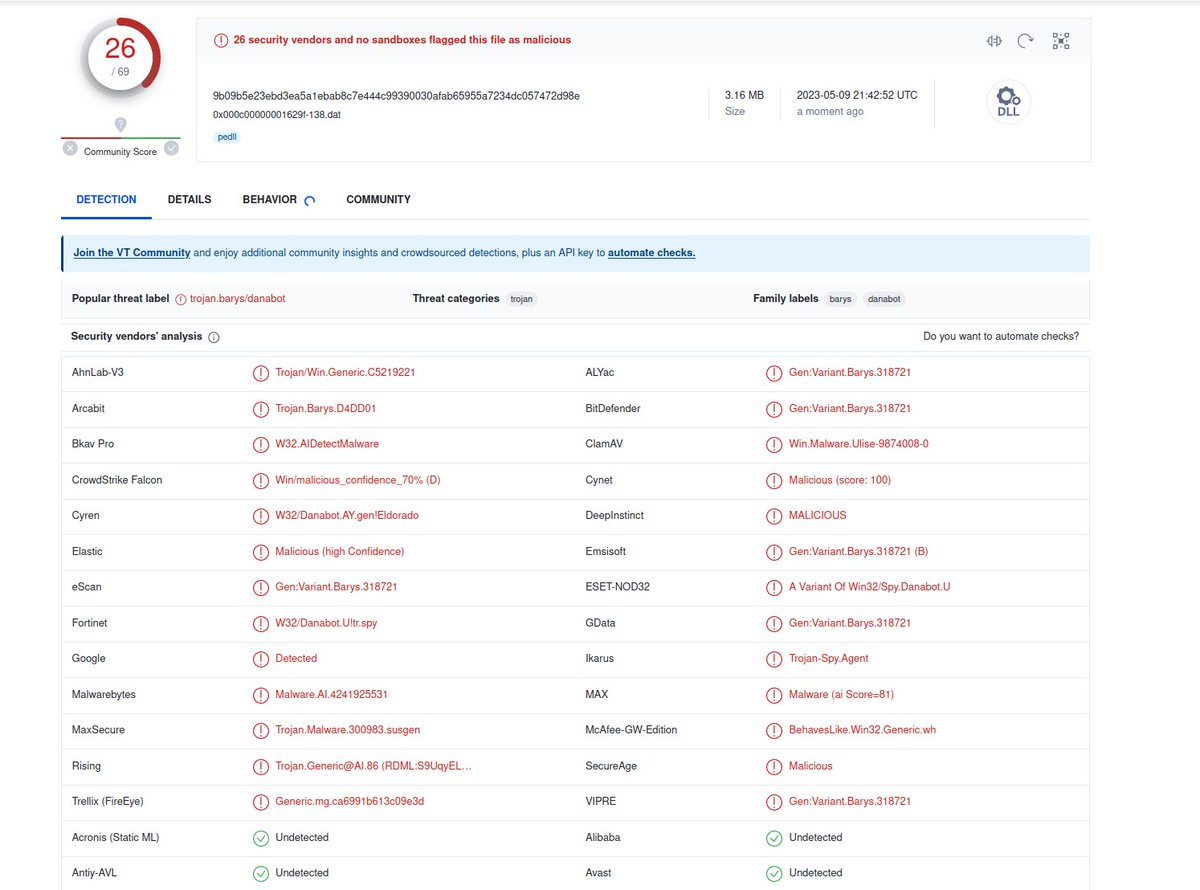Click the Alibaba undetected check icon
The width and height of the screenshot is (1200, 890).
point(773,838)
